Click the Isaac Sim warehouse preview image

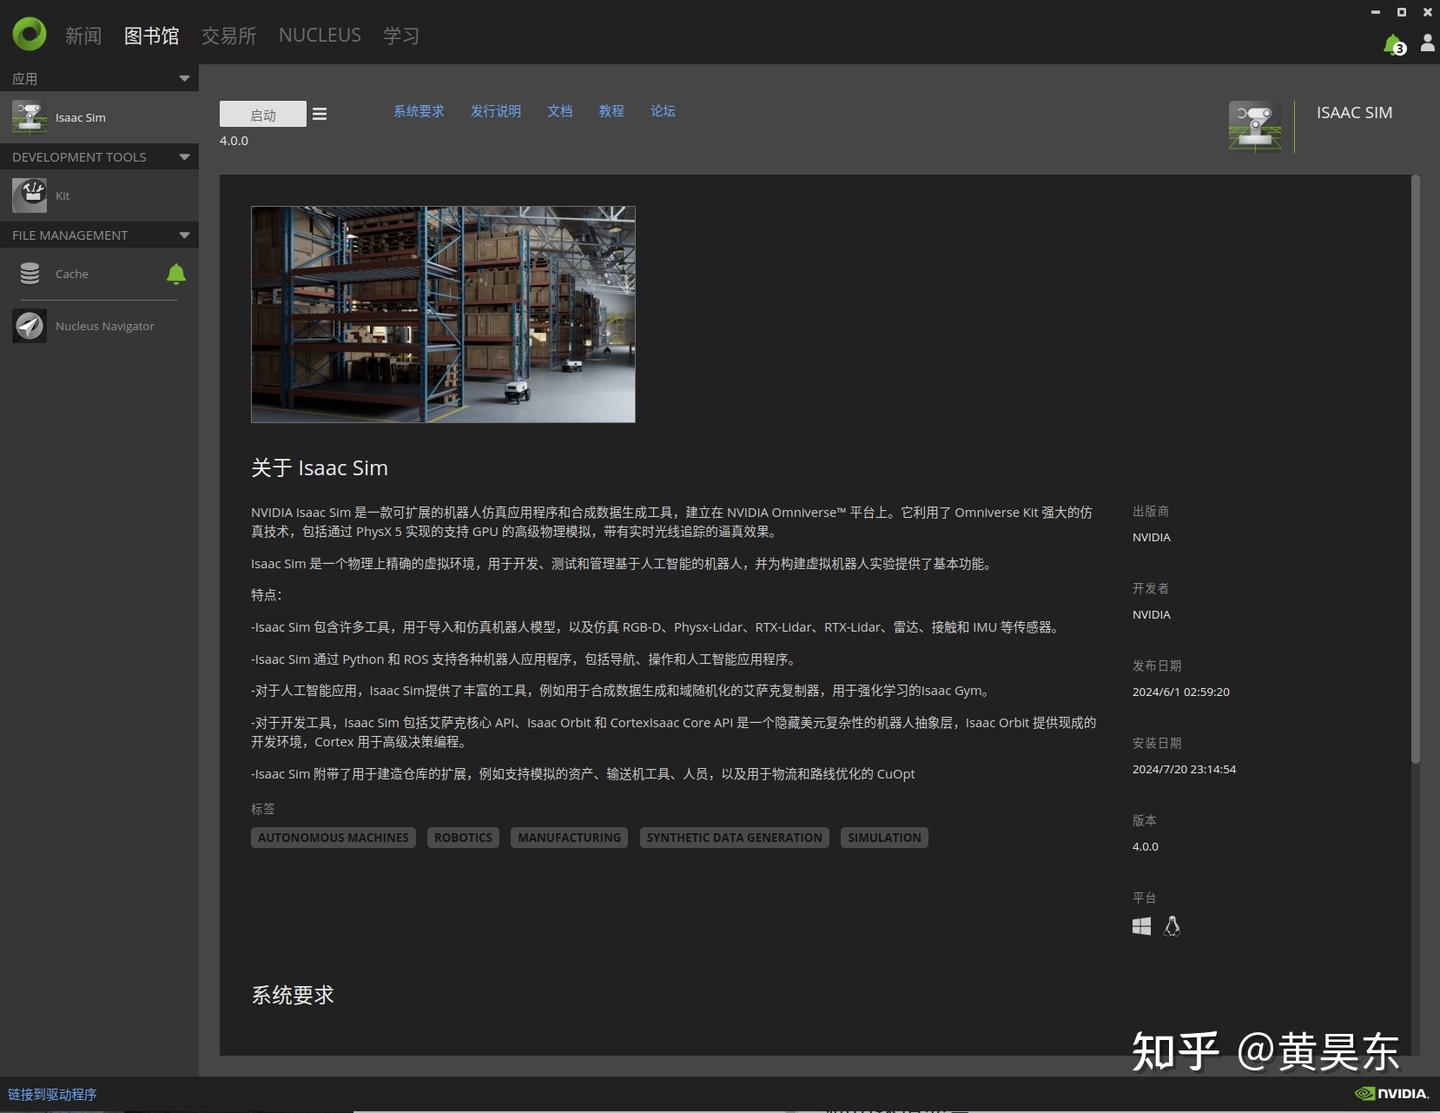443,313
